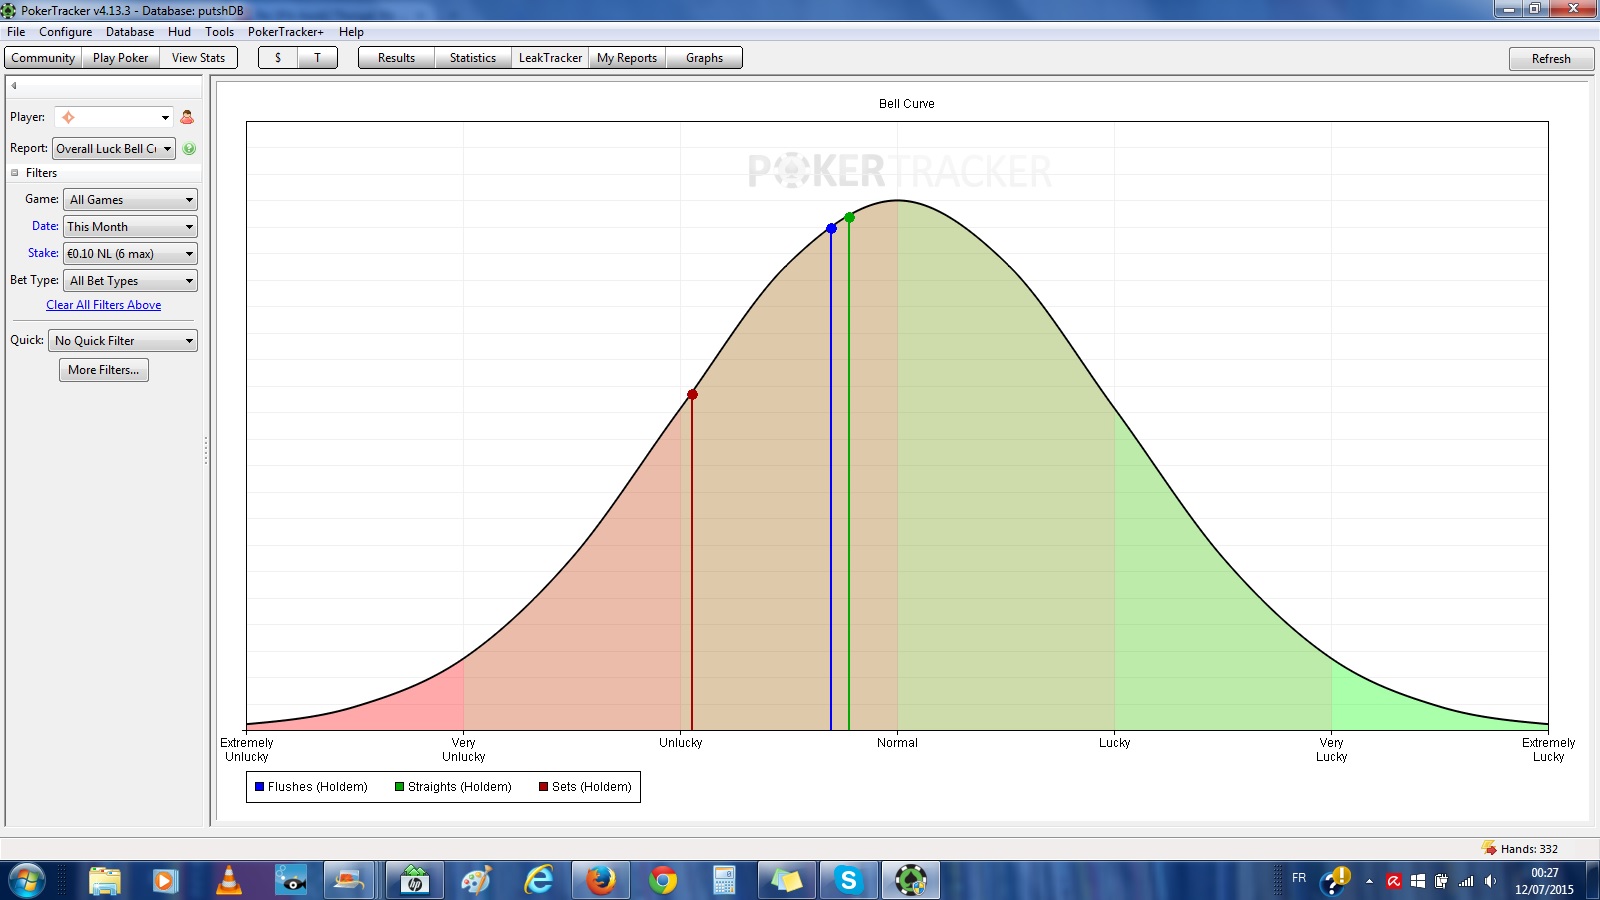This screenshot has width=1600, height=900.
Task: Open the Game filter dropdown All Games
Action: 130,200
